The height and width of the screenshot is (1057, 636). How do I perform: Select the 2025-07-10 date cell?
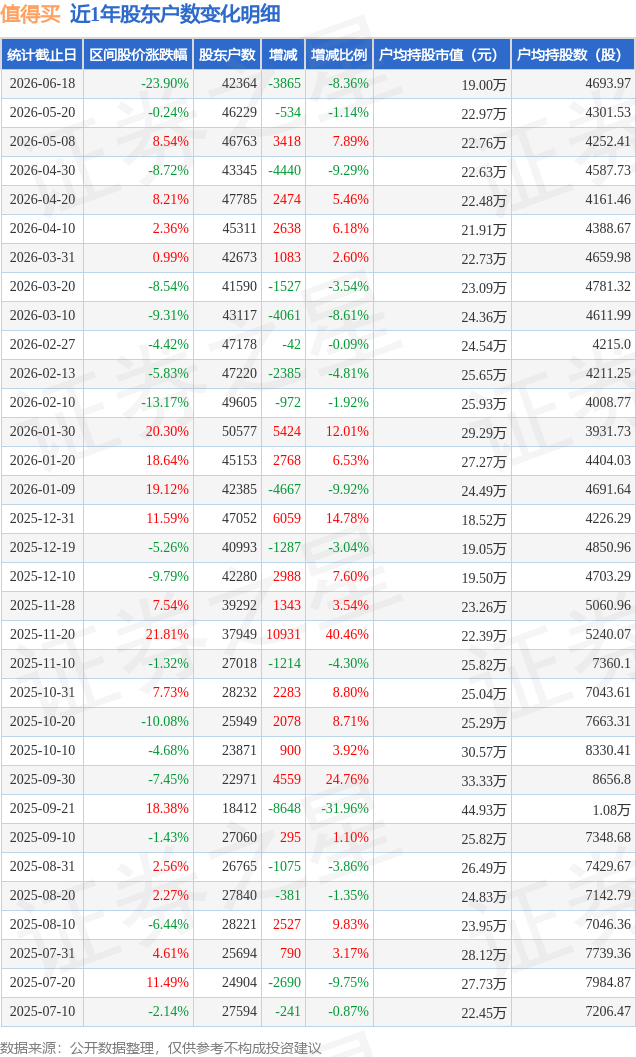[42, 1011]
